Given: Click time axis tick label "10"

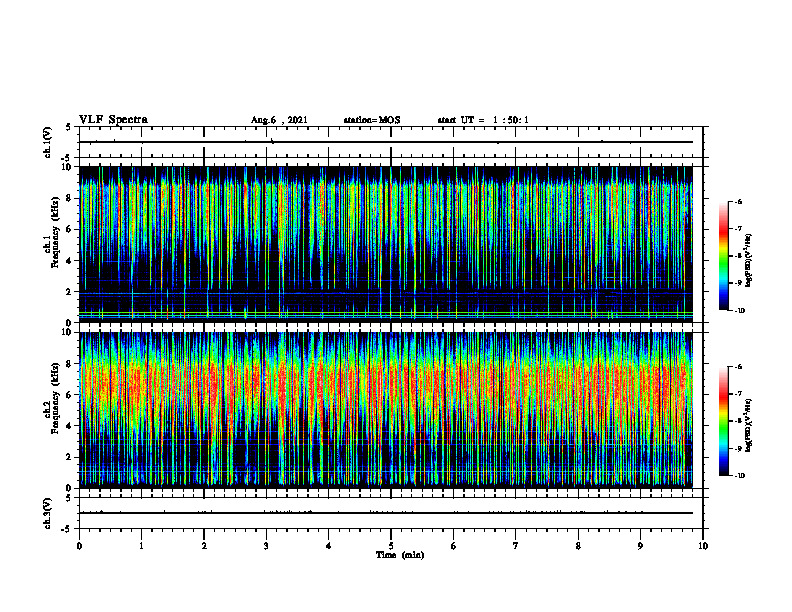Looking at the screenshot, I should coord(703,546).
